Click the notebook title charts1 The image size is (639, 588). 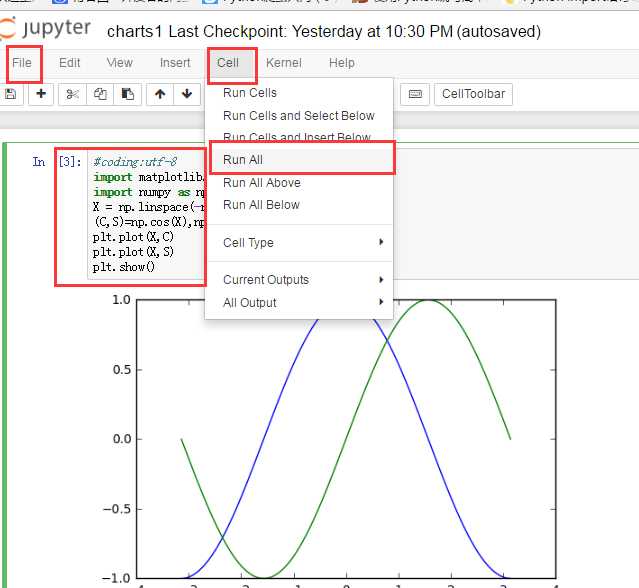pos(134,31)
